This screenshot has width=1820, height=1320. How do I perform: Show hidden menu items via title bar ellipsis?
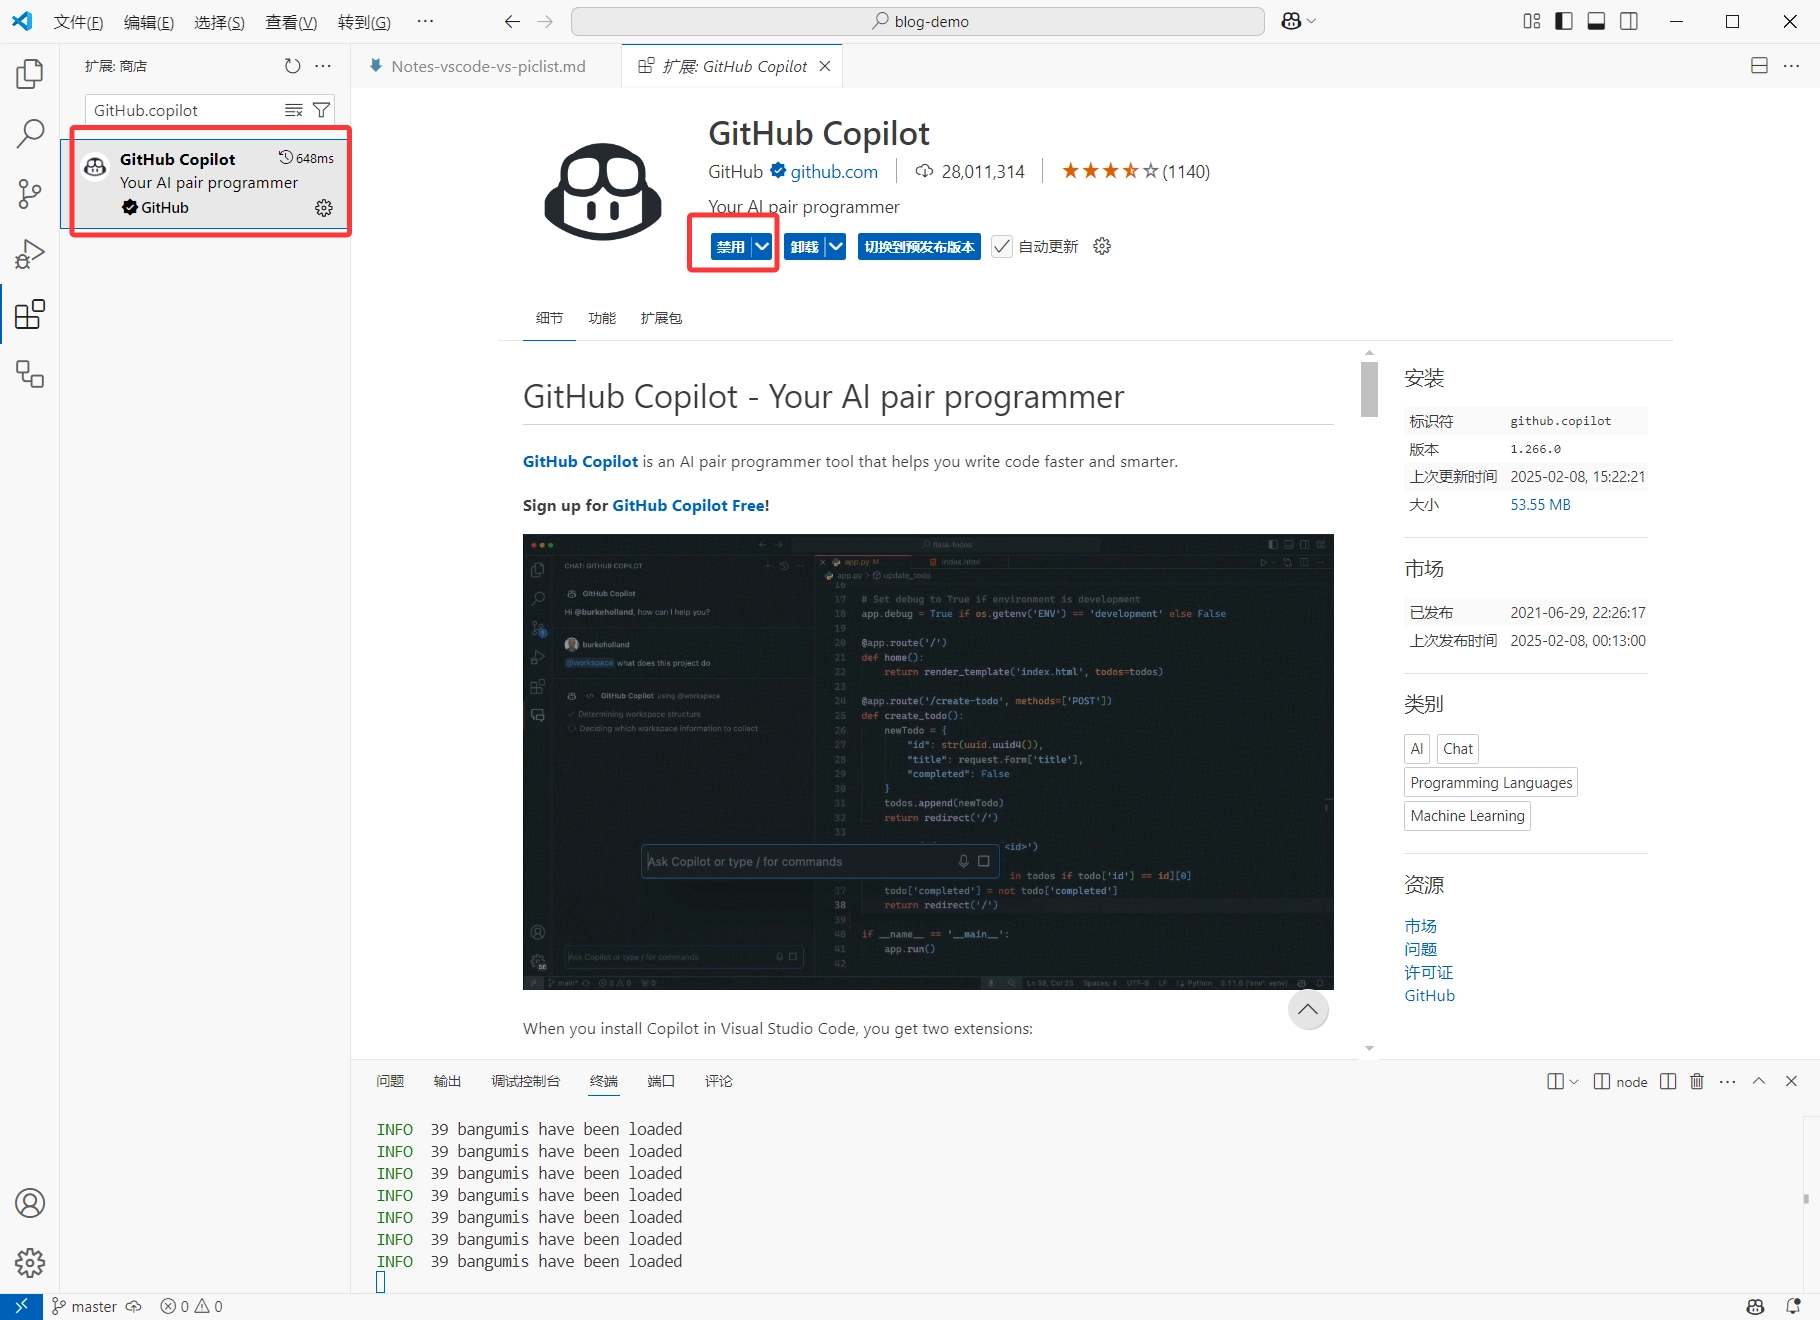coord(425,21)
